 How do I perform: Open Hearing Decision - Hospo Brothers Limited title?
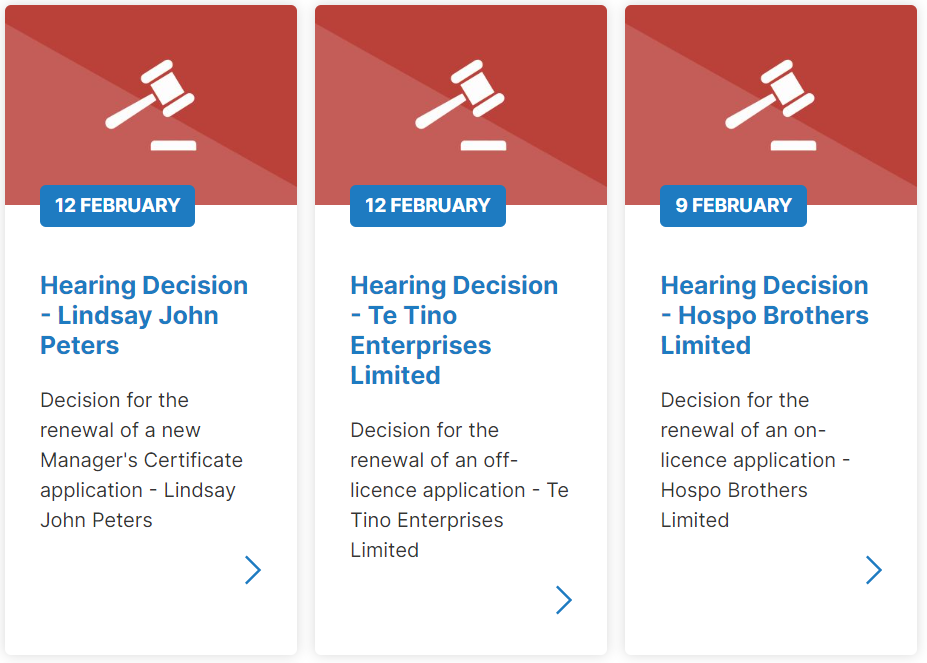click(x=764, y=315)
